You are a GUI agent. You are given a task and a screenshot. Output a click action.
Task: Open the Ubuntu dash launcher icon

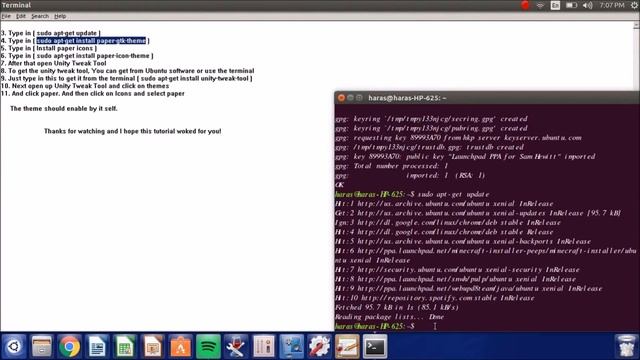pos(14,347)
